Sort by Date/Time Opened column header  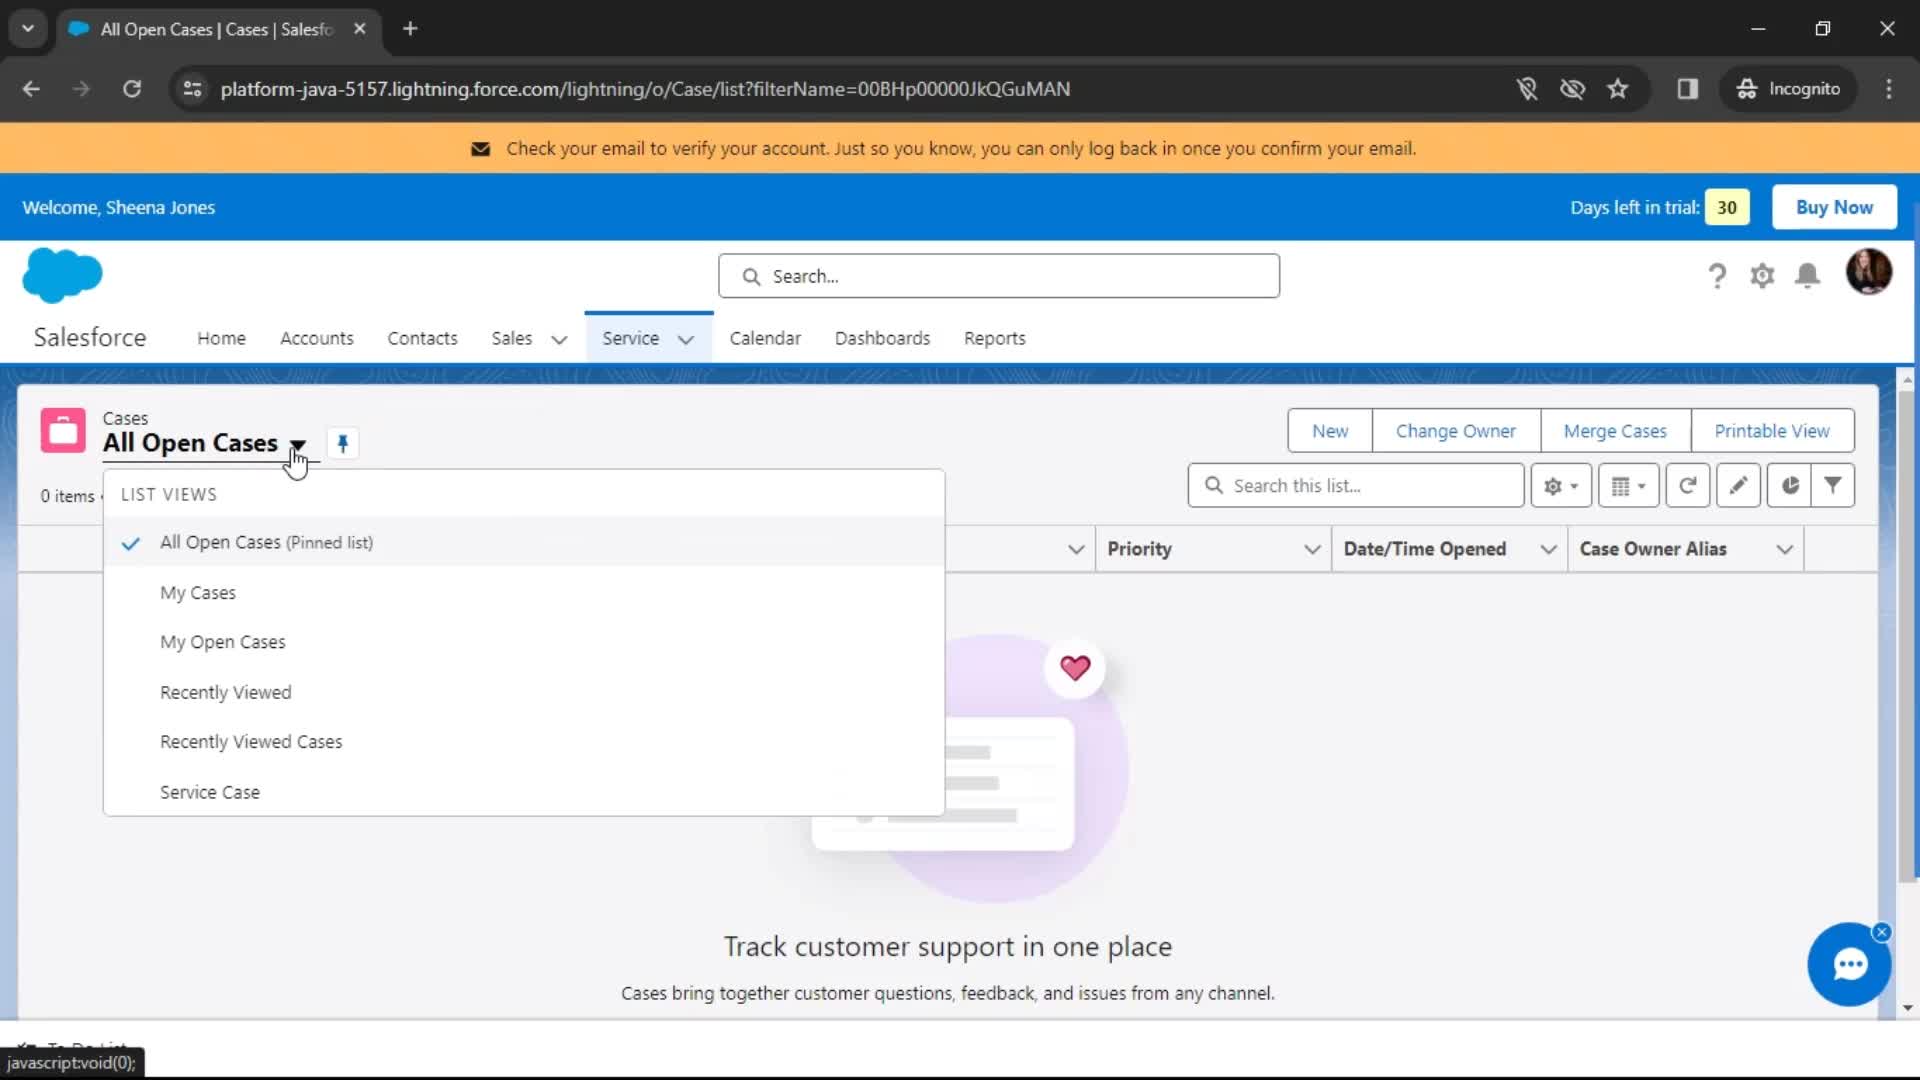1425,549
